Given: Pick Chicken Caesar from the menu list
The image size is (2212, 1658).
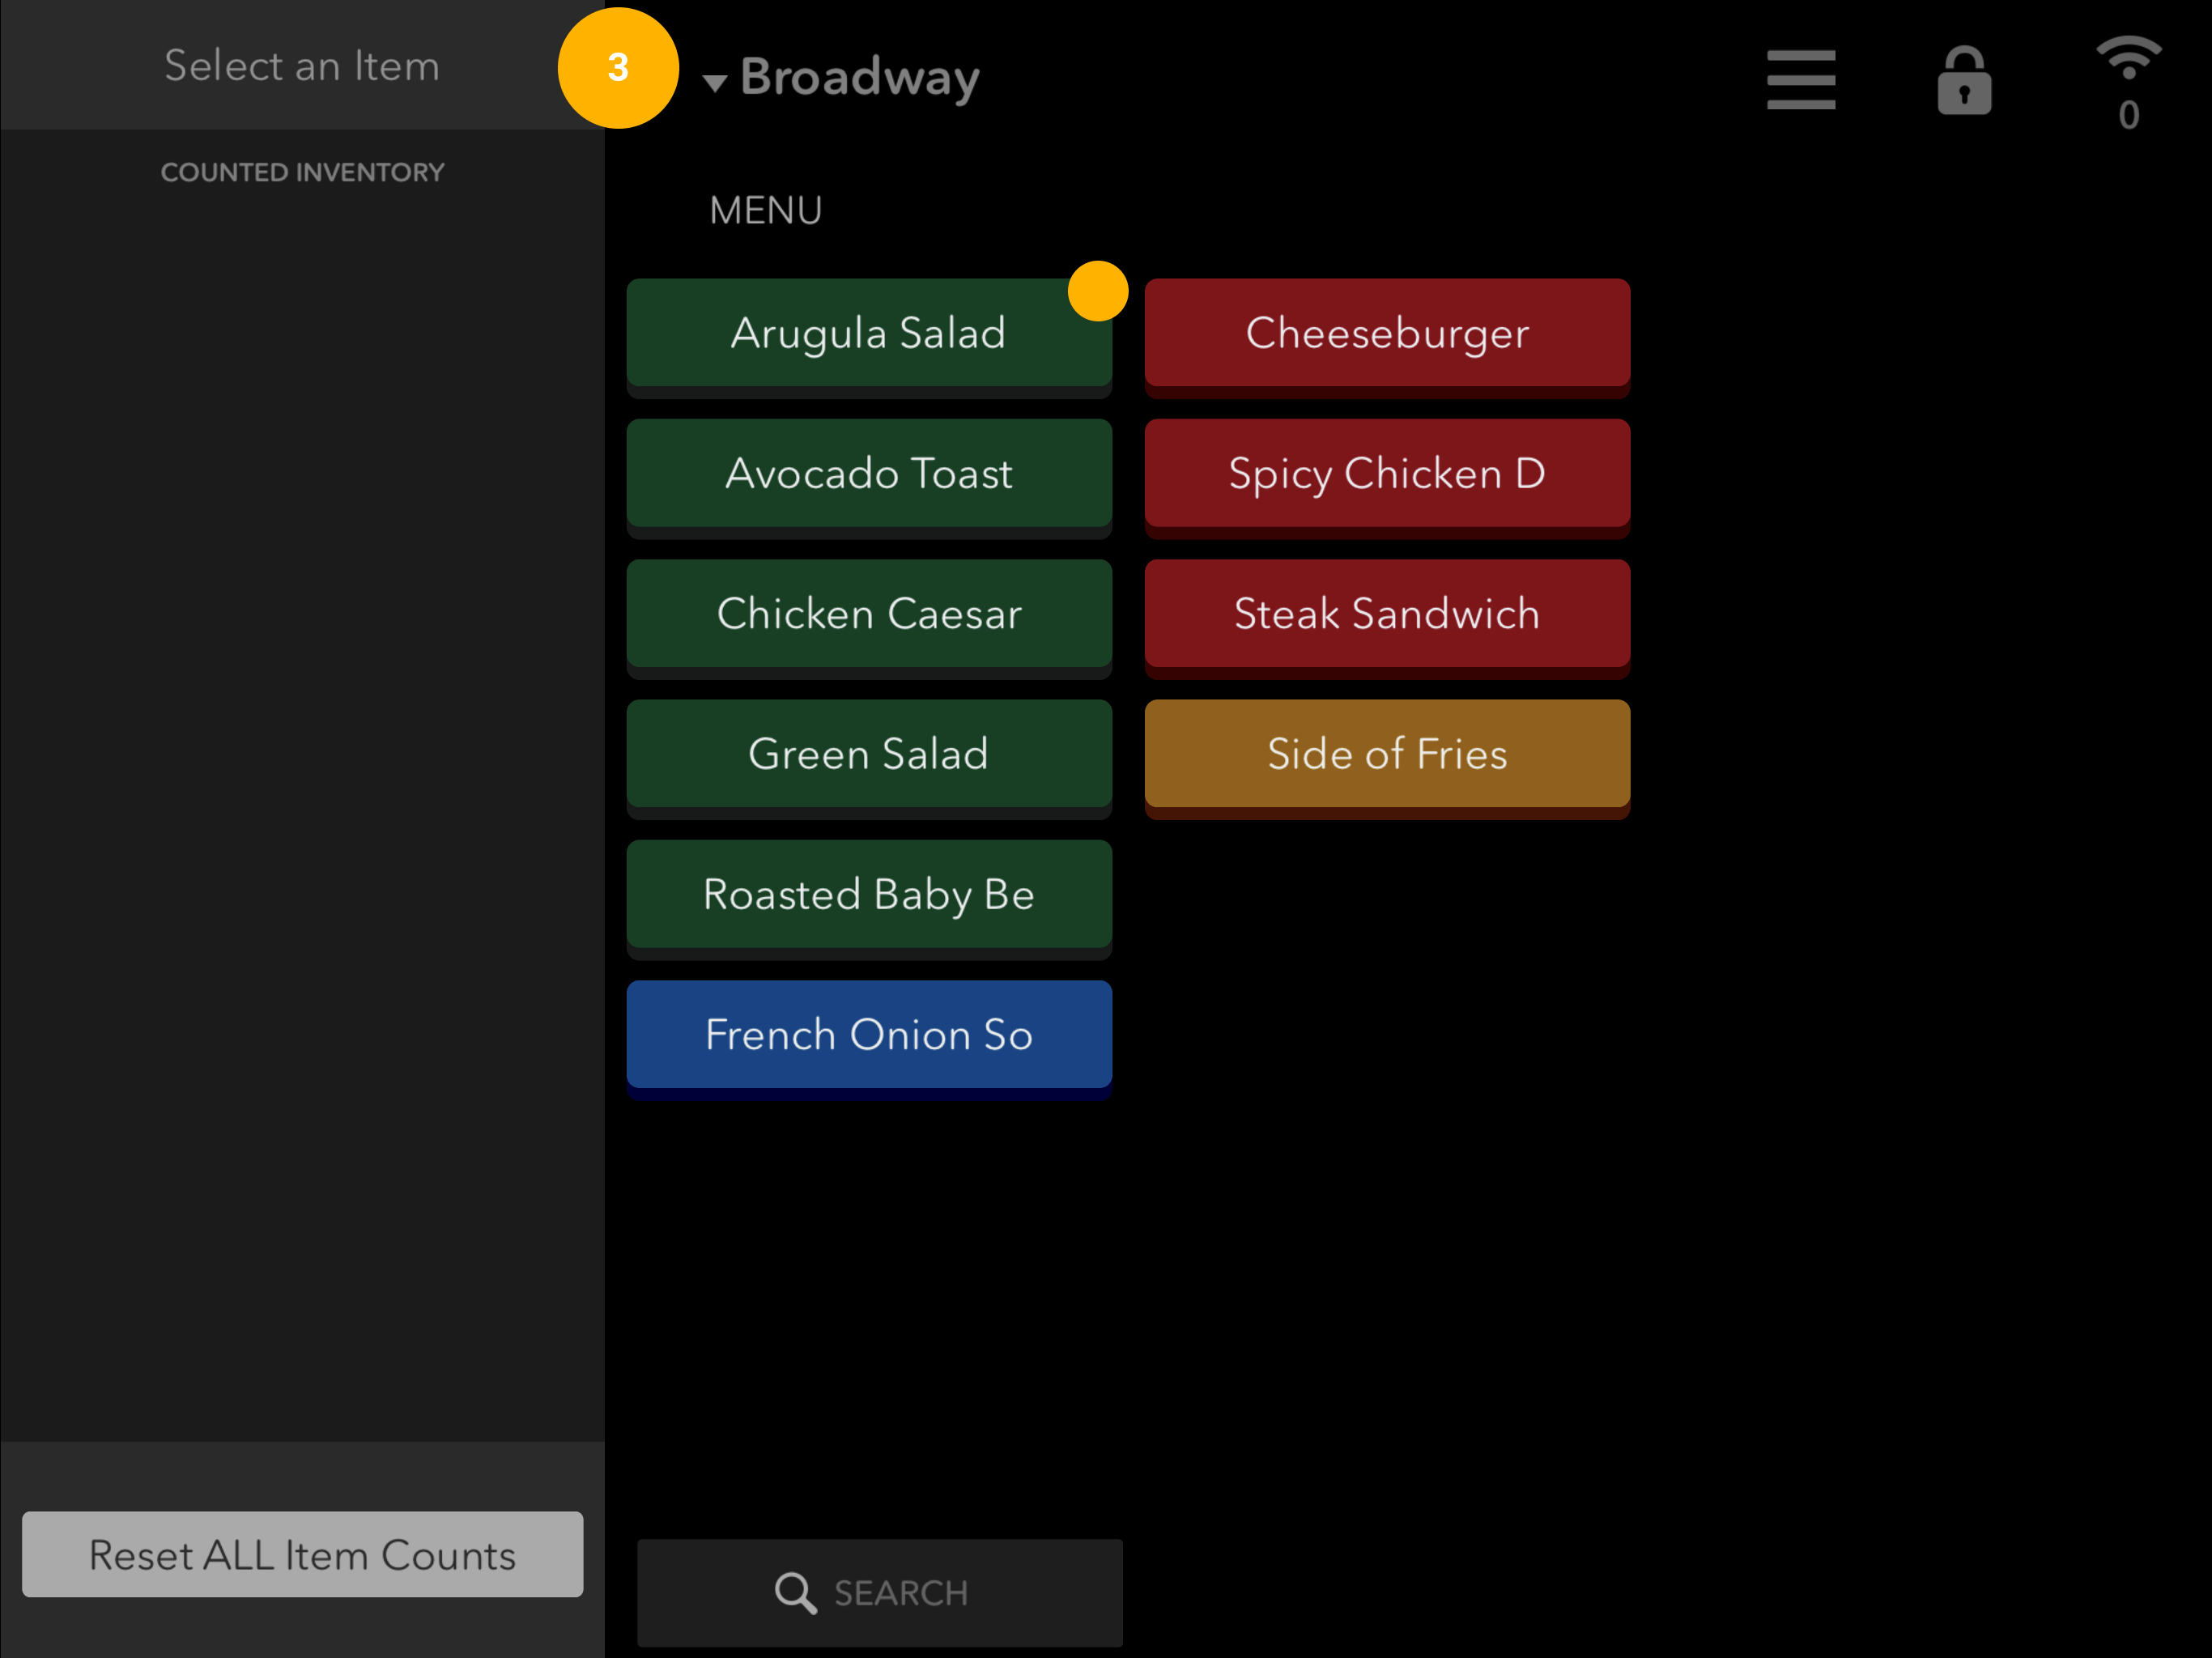Looking at the screenshot, I should (x=869, y=614).
